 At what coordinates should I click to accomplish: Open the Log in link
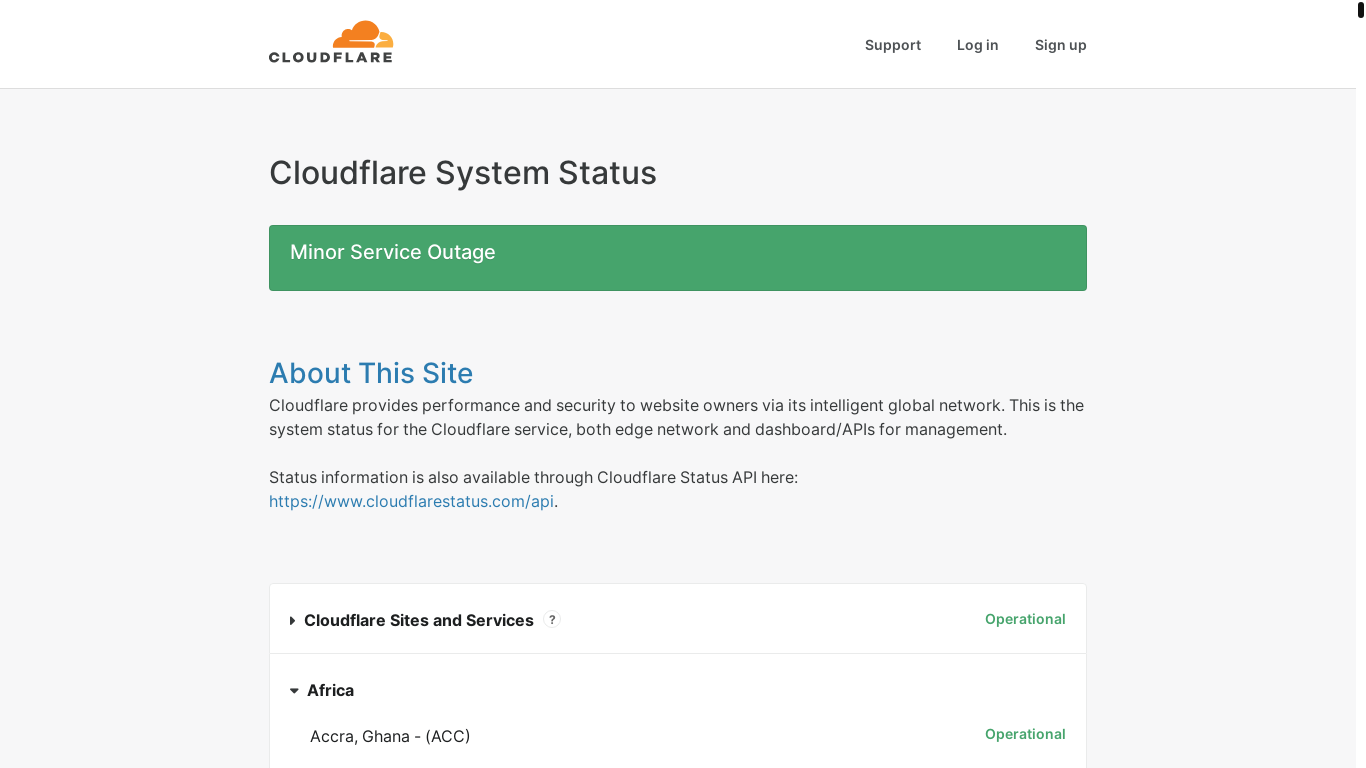977,45
